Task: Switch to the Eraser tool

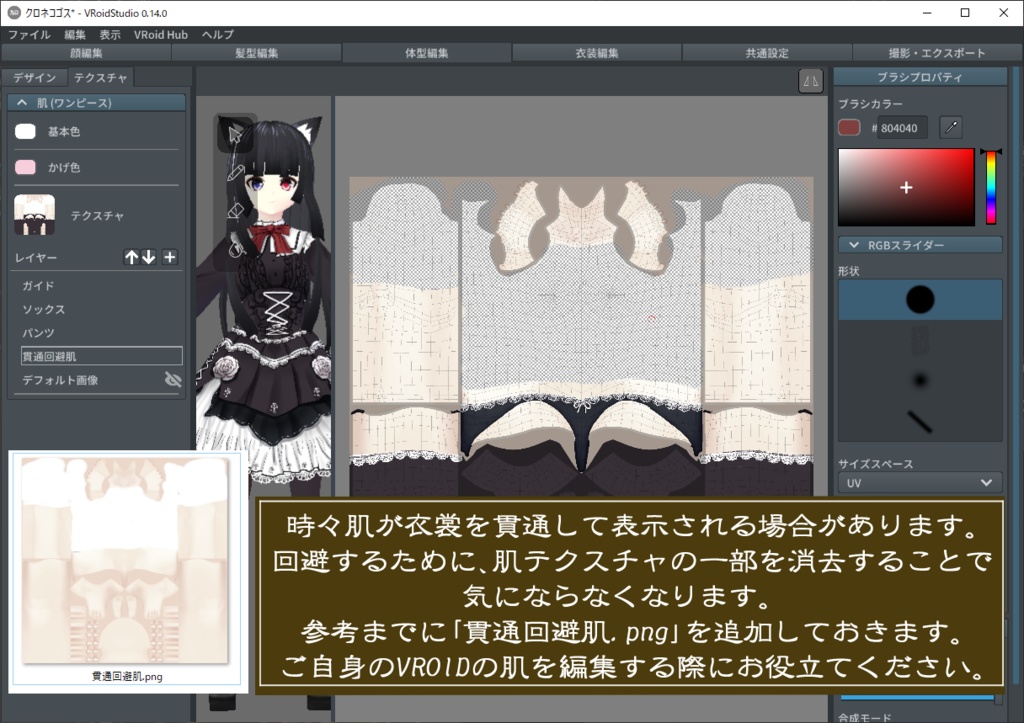Action: click(235, 210)
